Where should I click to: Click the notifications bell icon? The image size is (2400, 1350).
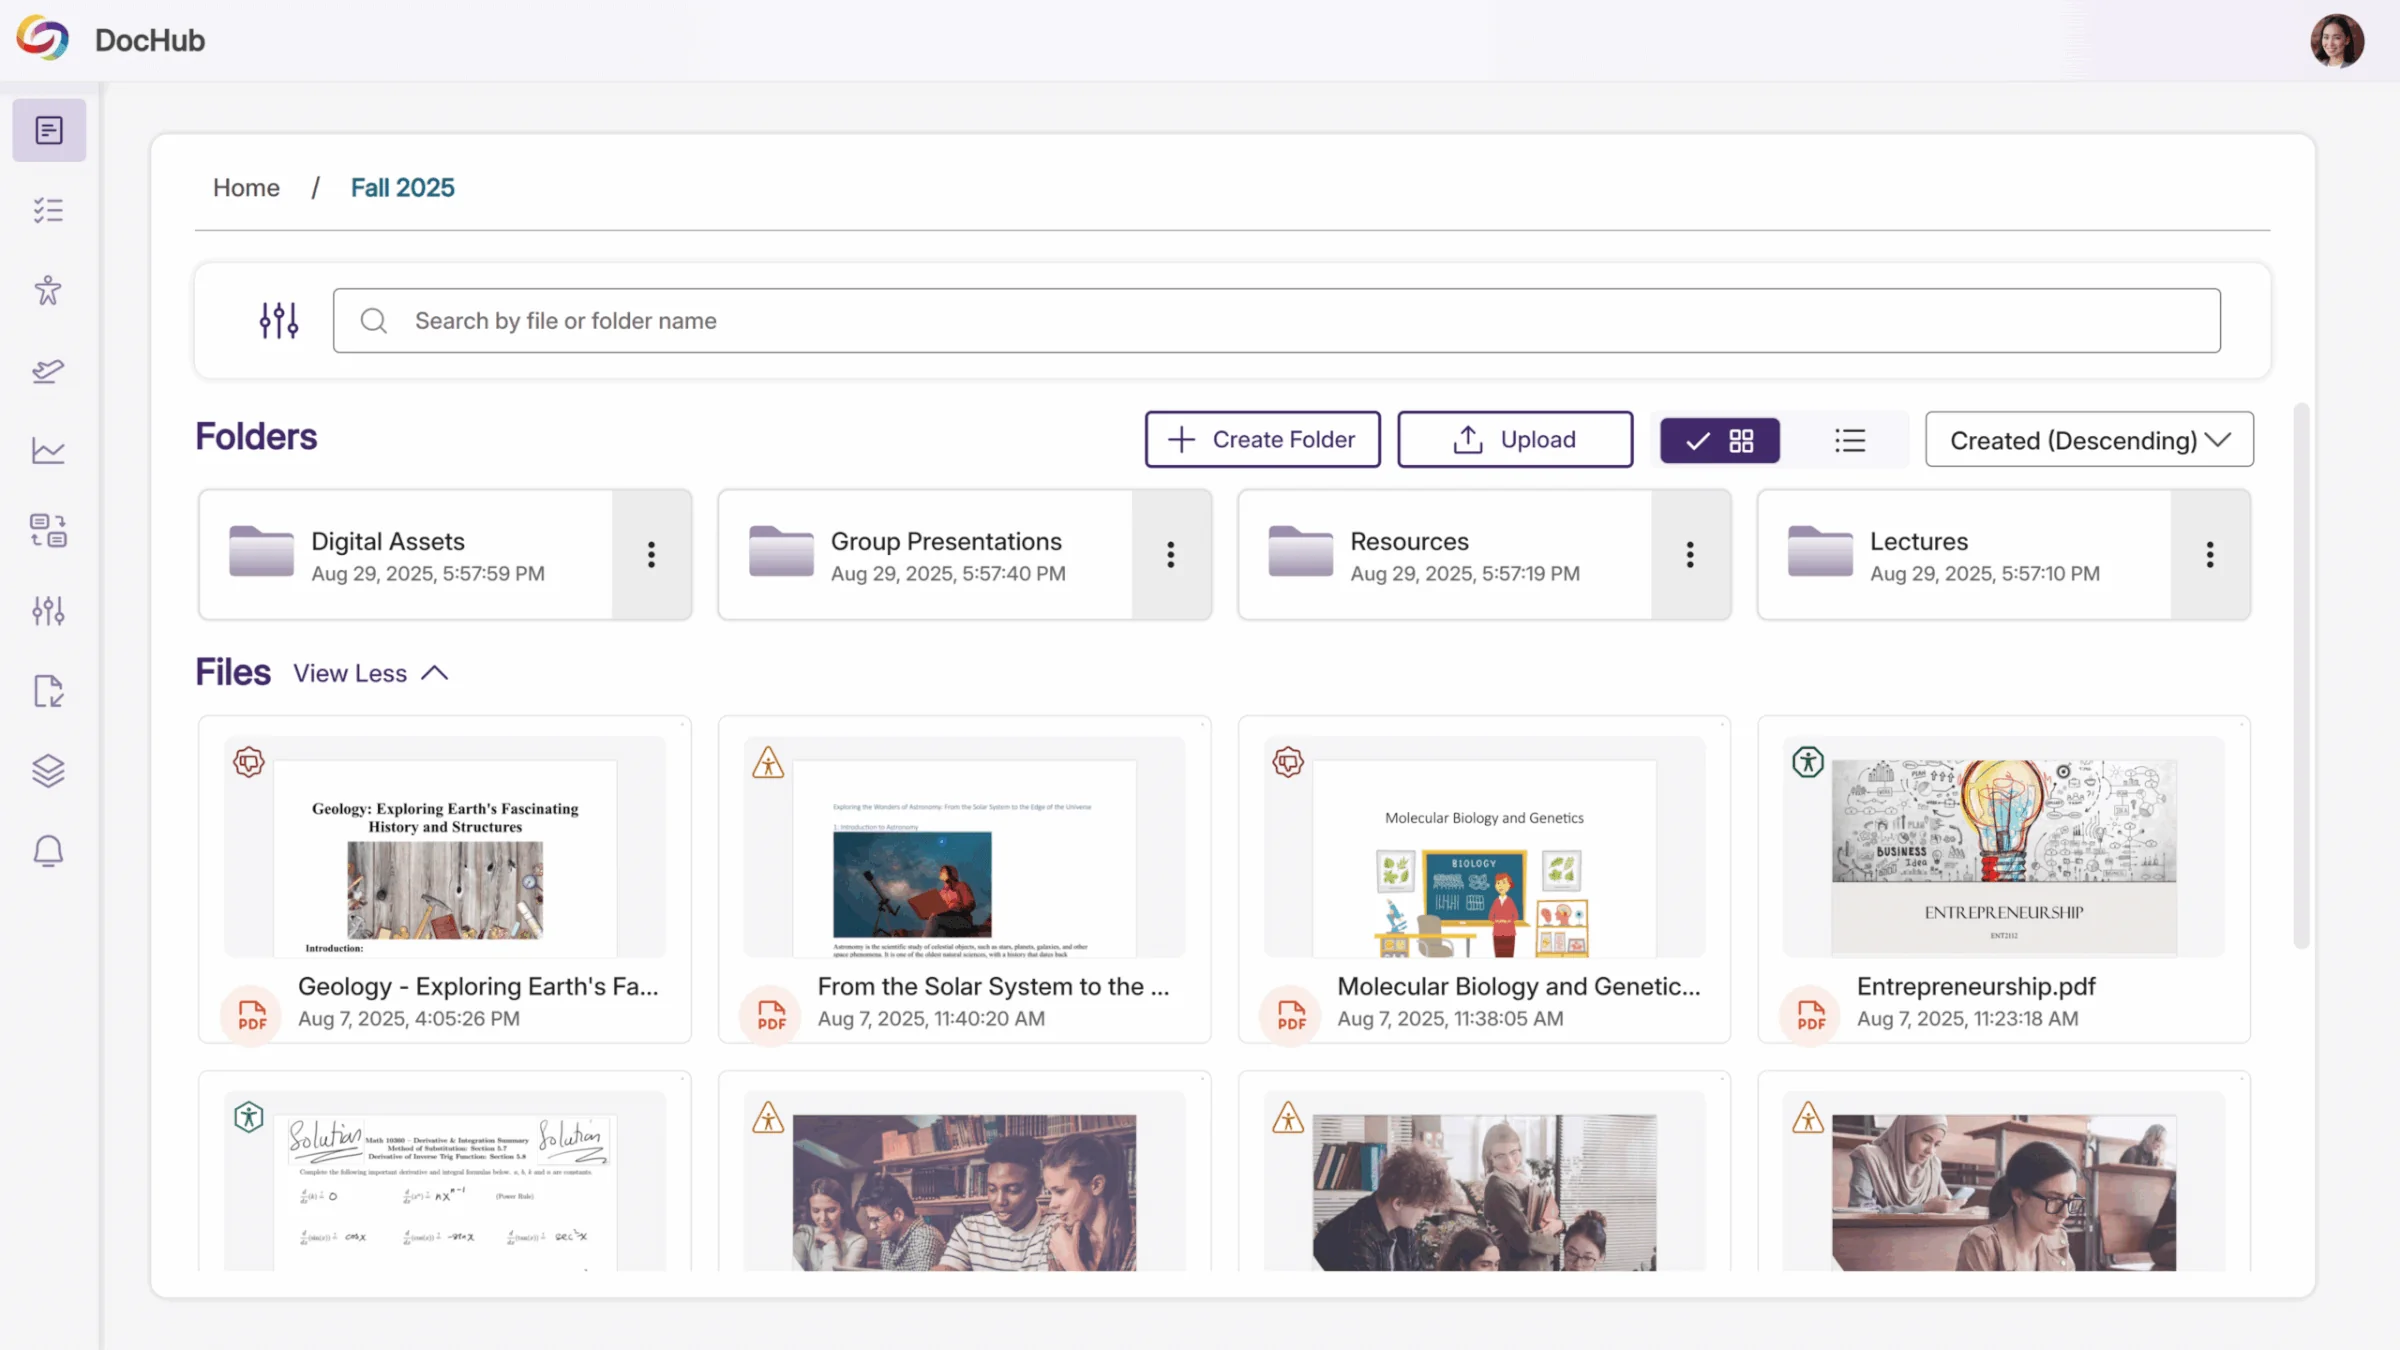pos(48,851)
